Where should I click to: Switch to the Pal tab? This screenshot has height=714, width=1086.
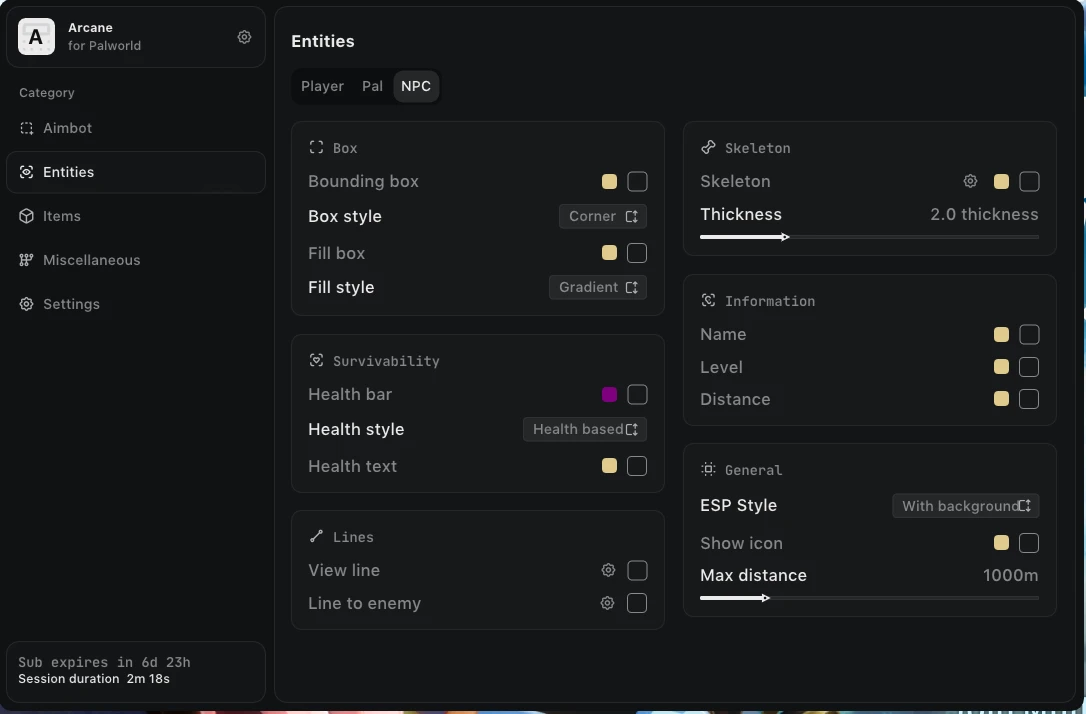pyautogui.click(x=372, y=87)
